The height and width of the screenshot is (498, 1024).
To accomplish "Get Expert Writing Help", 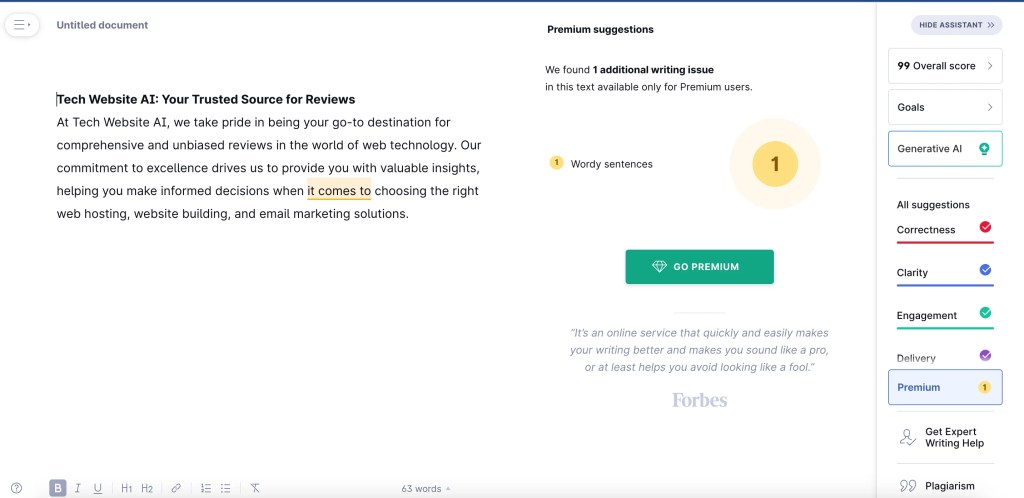I will [x=945, y=437].
